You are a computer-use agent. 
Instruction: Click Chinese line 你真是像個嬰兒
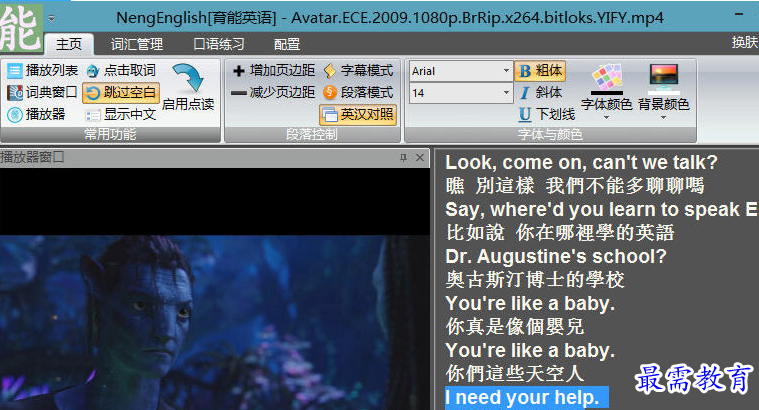(515, 327)
